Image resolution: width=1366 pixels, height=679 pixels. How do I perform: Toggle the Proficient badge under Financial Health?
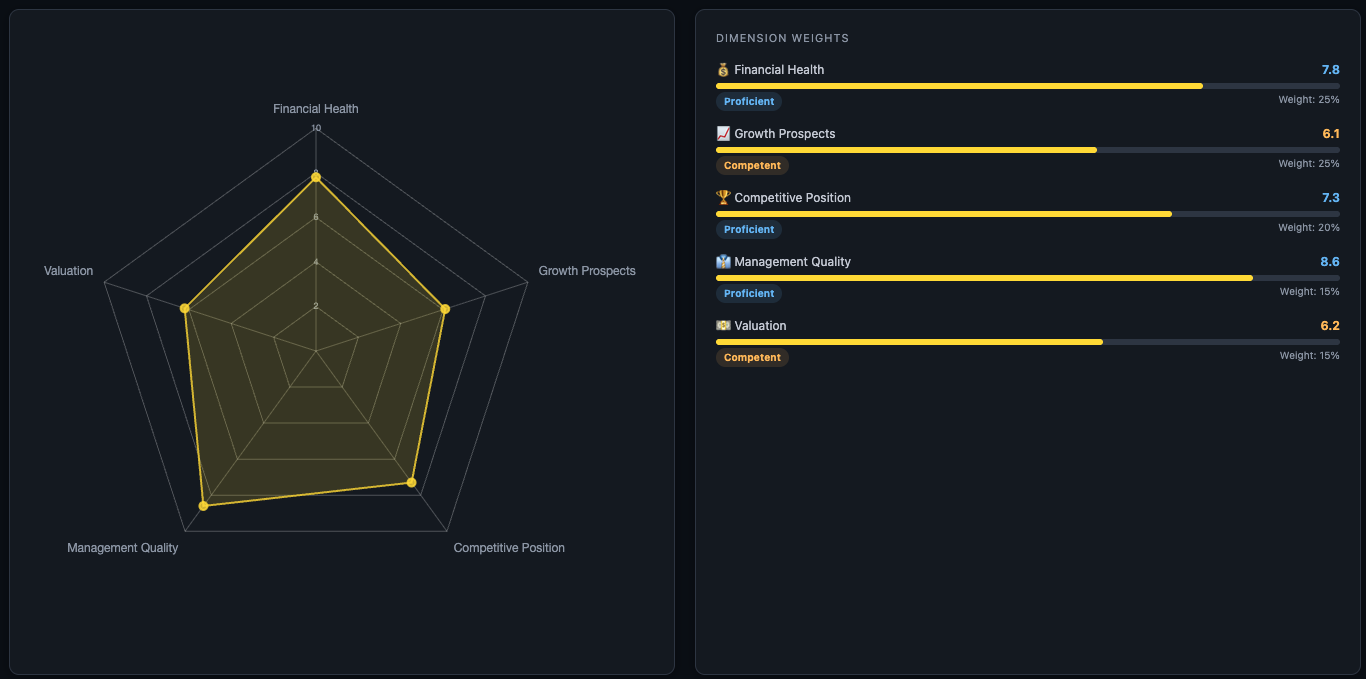749,101
